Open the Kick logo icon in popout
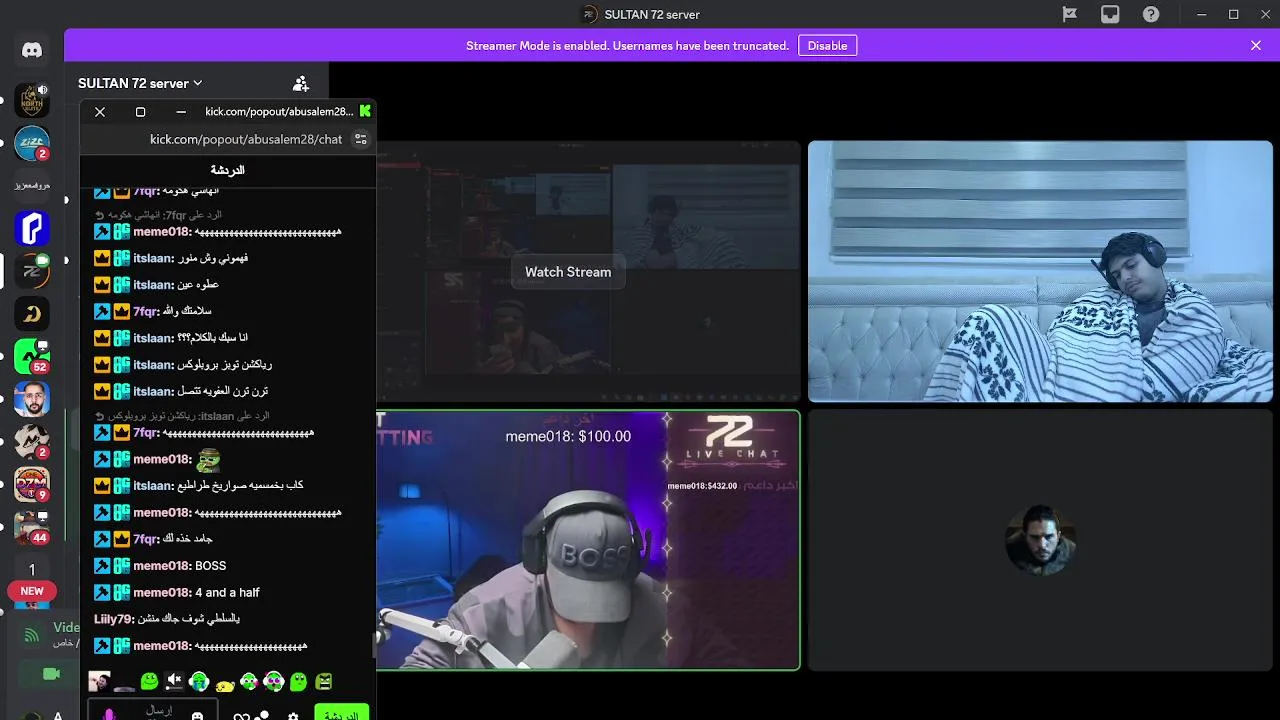 pos(365,111)
